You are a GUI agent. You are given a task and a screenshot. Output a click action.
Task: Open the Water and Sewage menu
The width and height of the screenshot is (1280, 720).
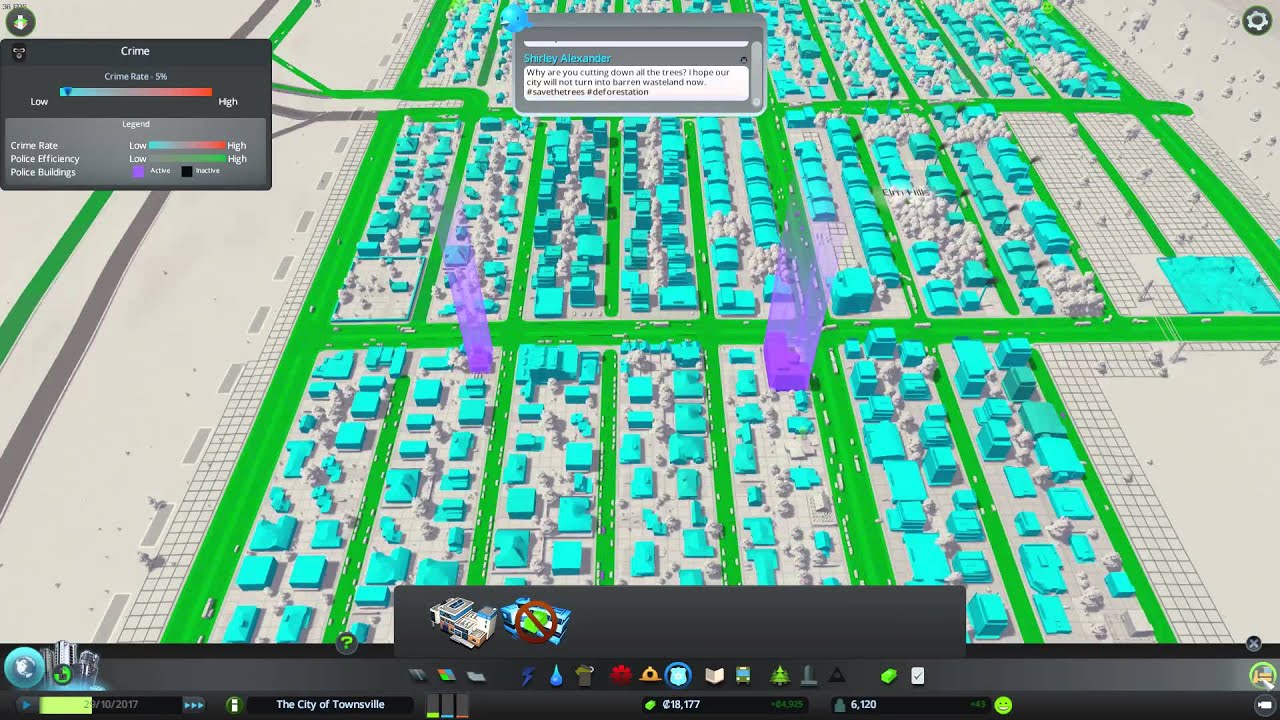556,676
